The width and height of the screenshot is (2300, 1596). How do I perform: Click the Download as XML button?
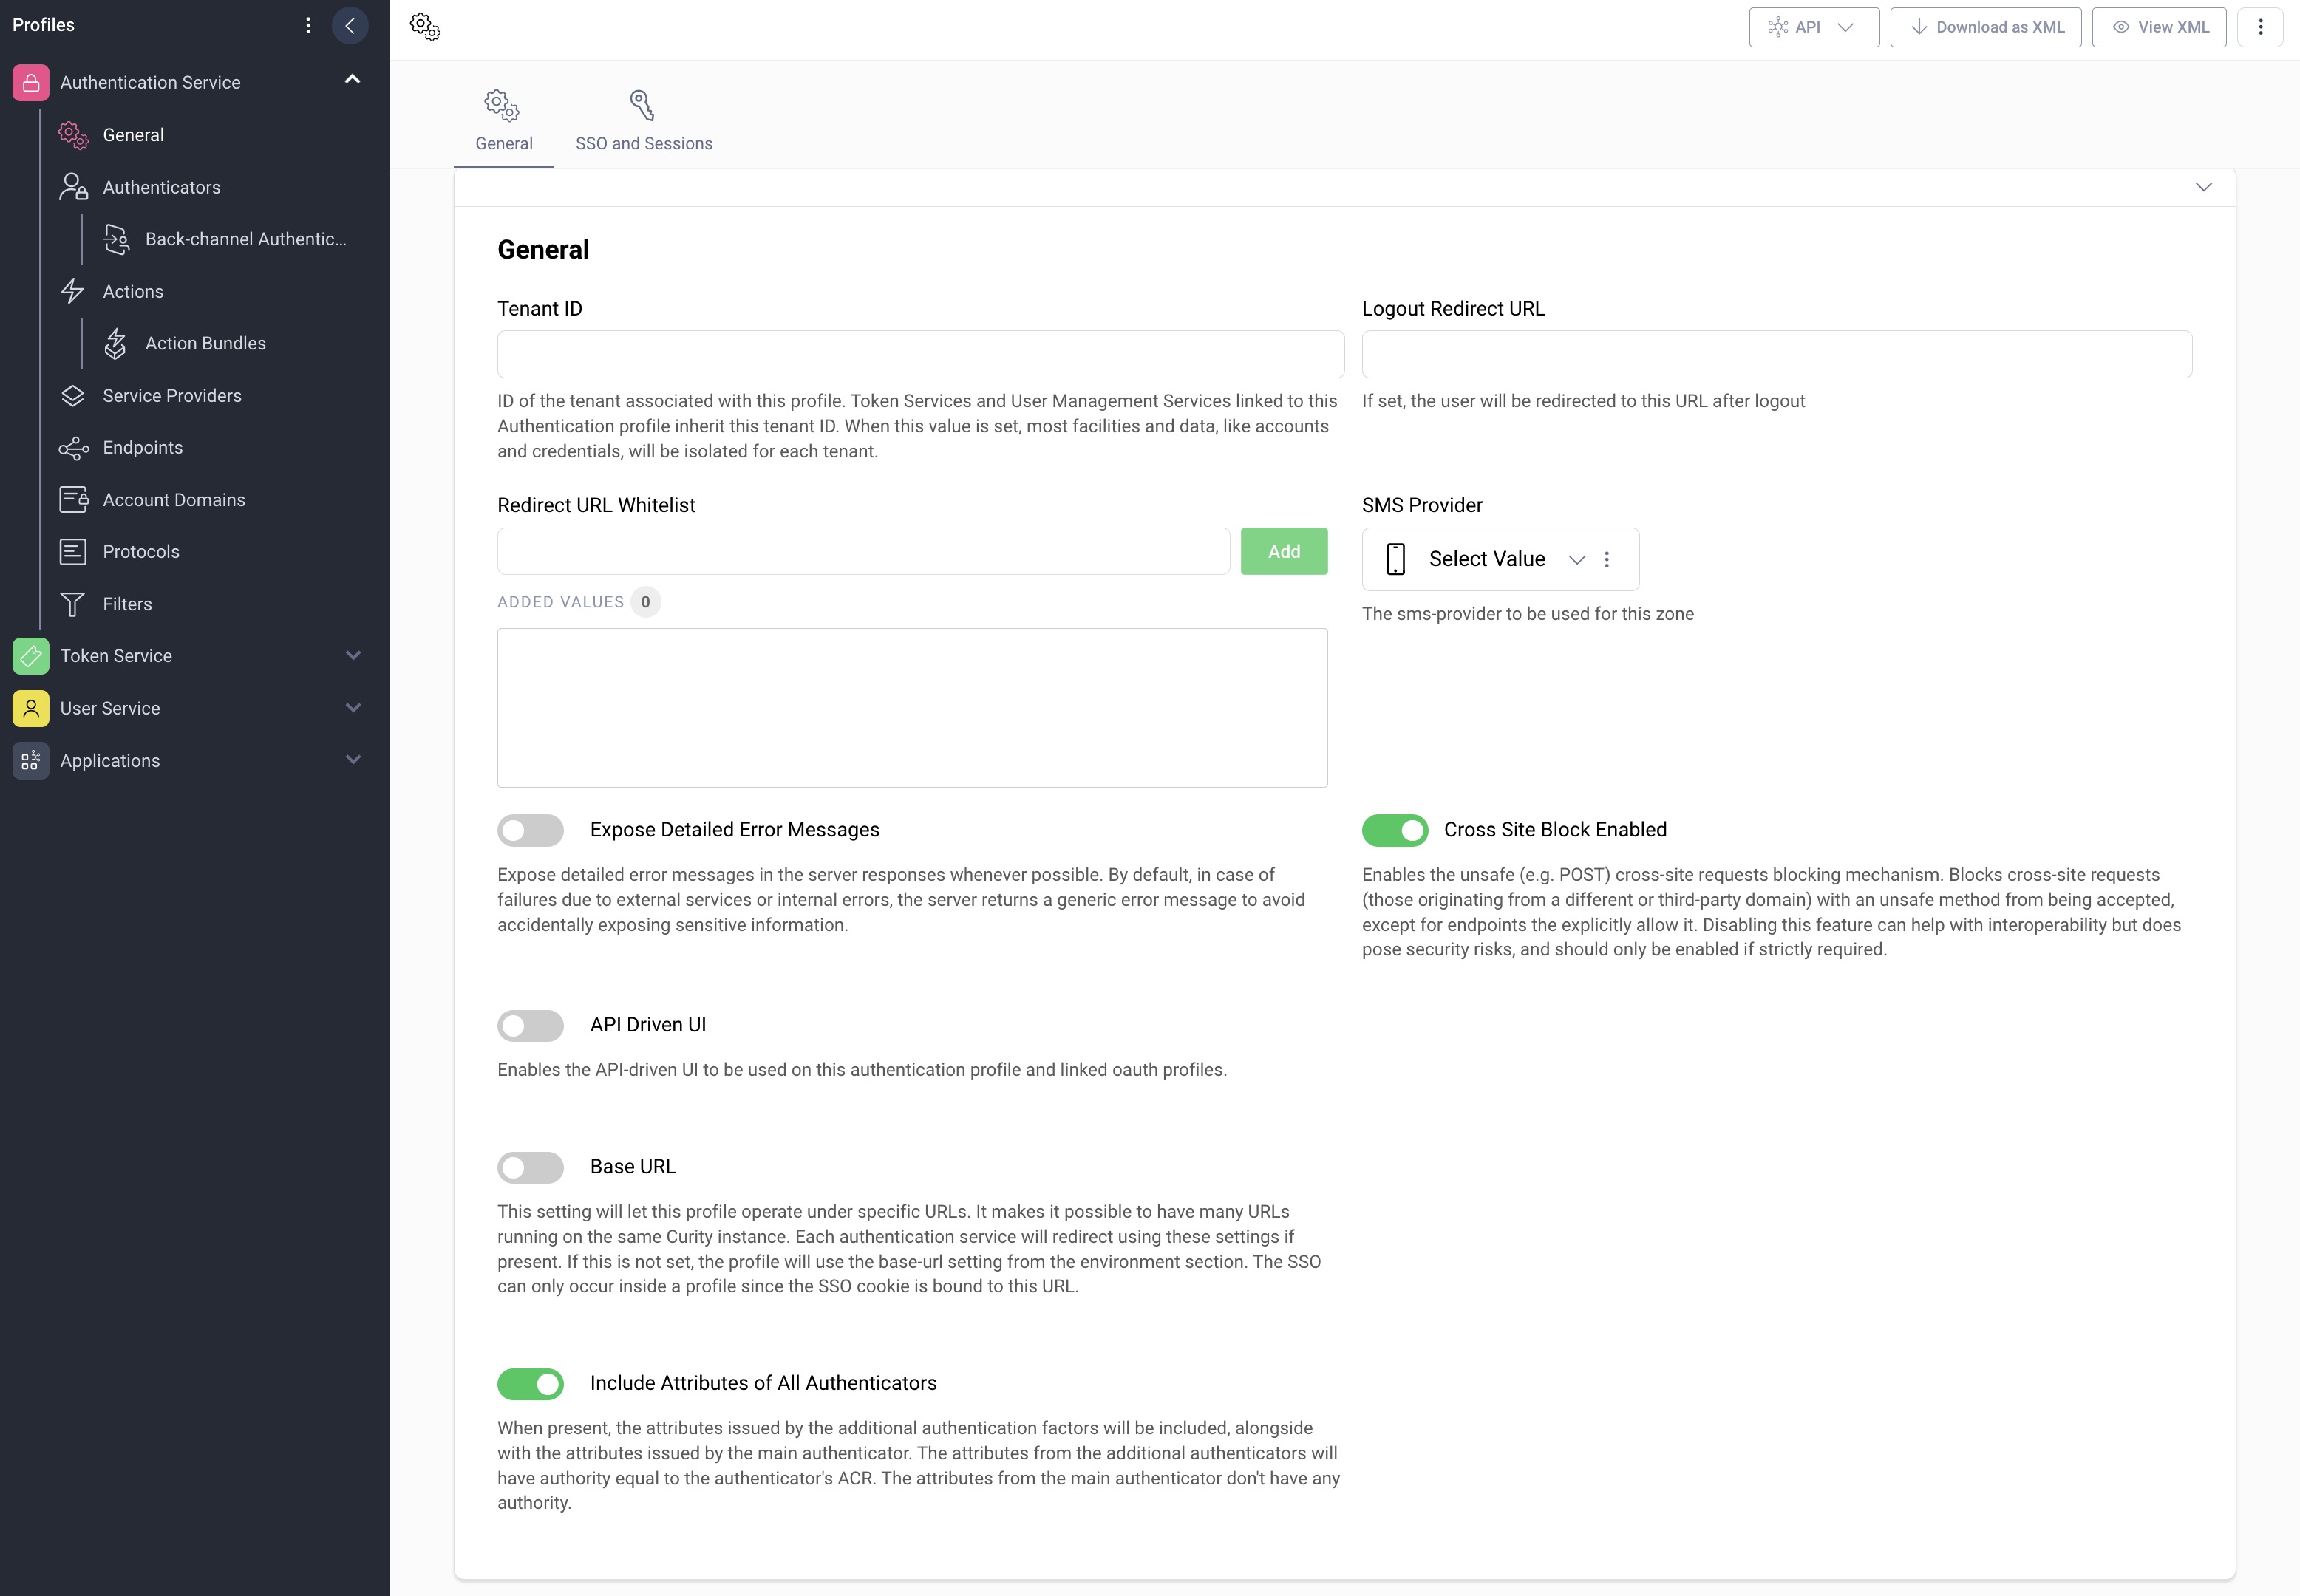pyautogui.click(x=1984, y=26)
